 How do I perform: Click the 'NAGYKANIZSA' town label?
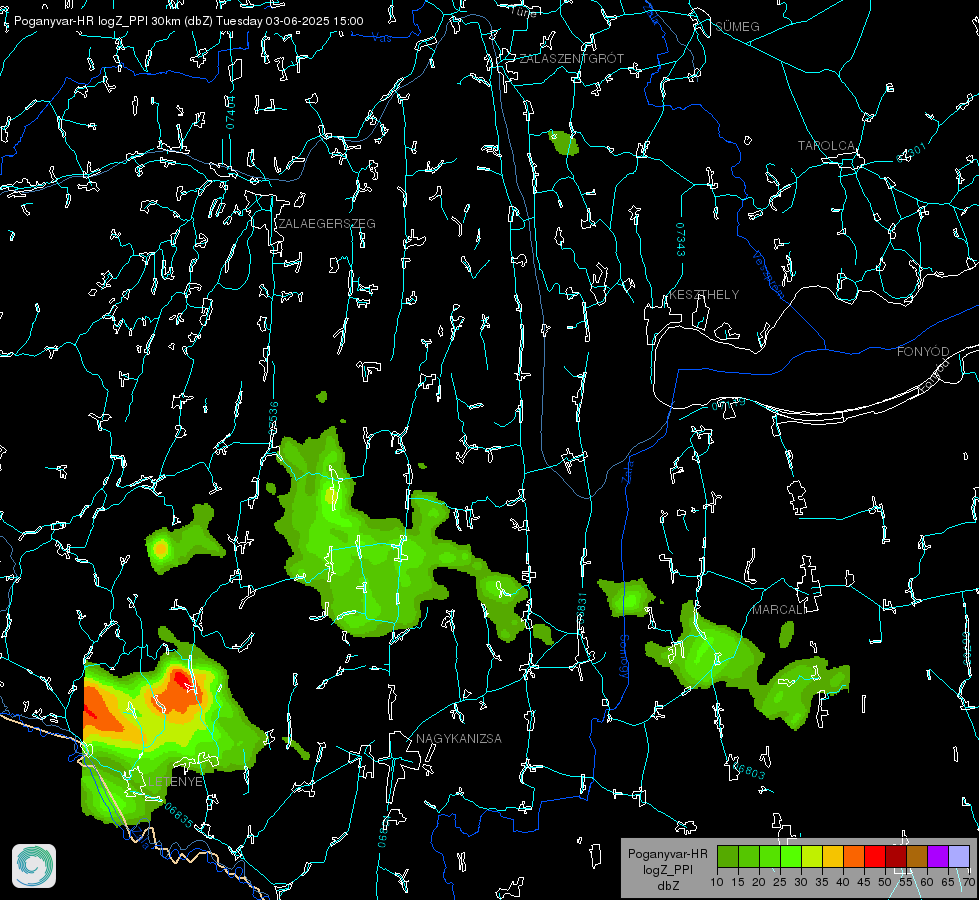point(459,739)
